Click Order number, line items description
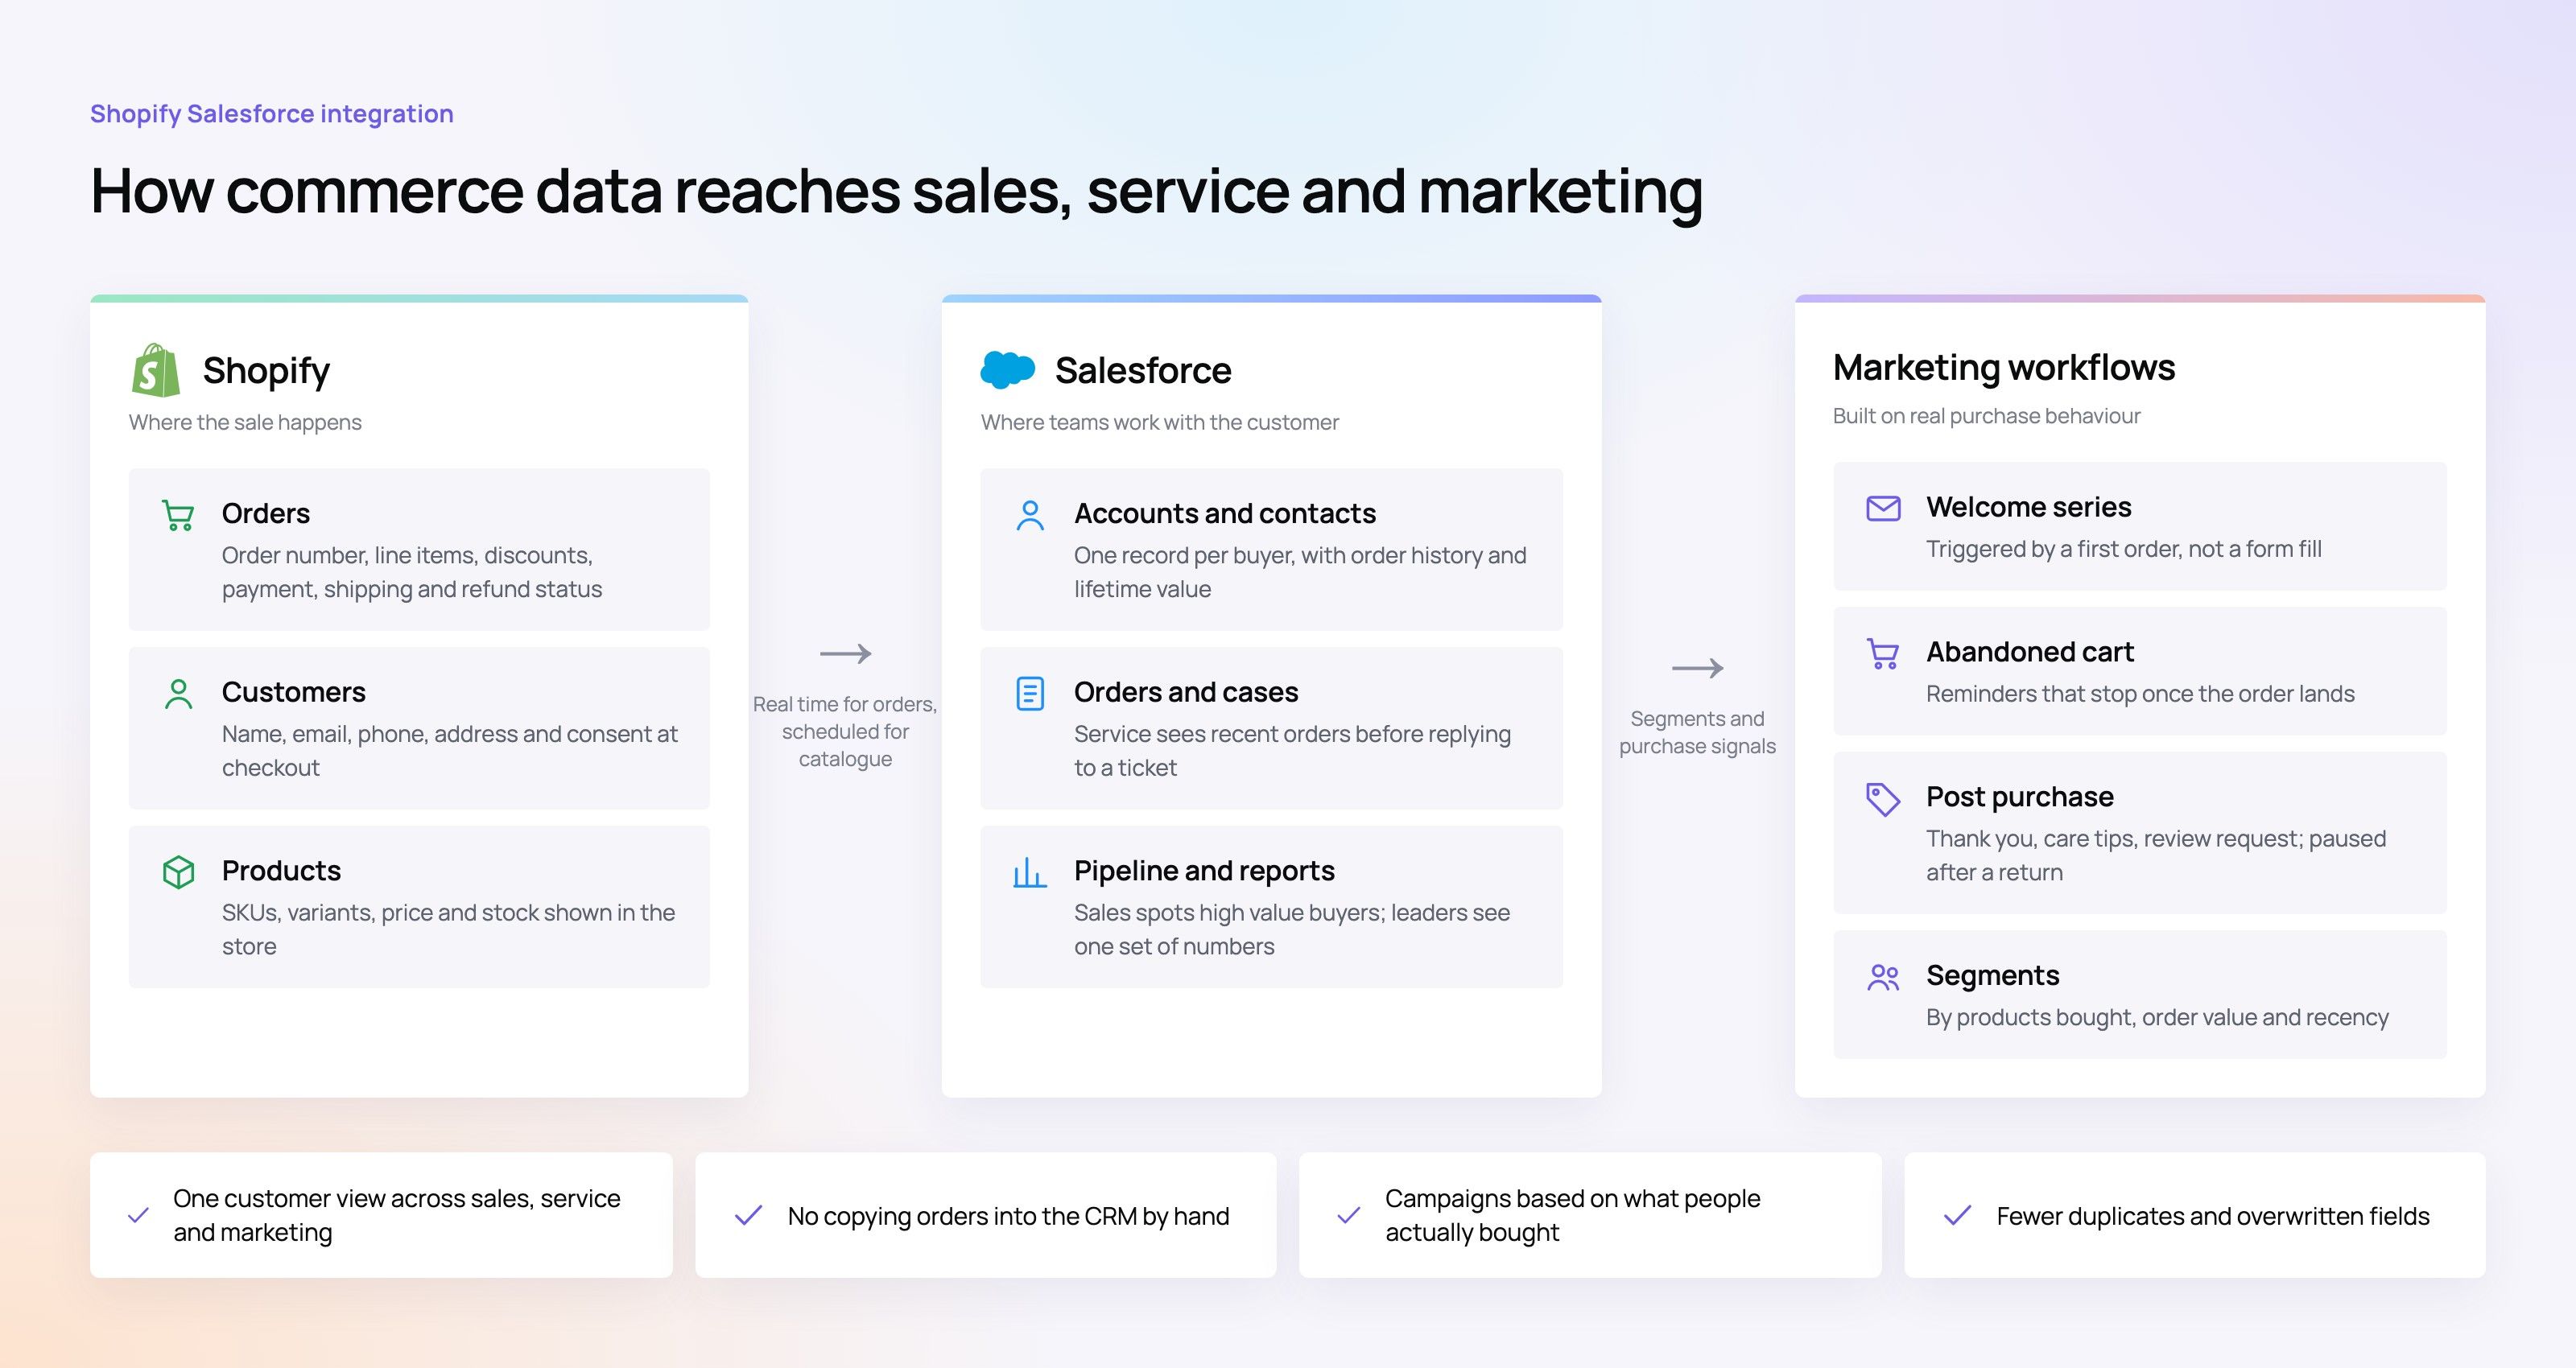 [x=412, y=572]
